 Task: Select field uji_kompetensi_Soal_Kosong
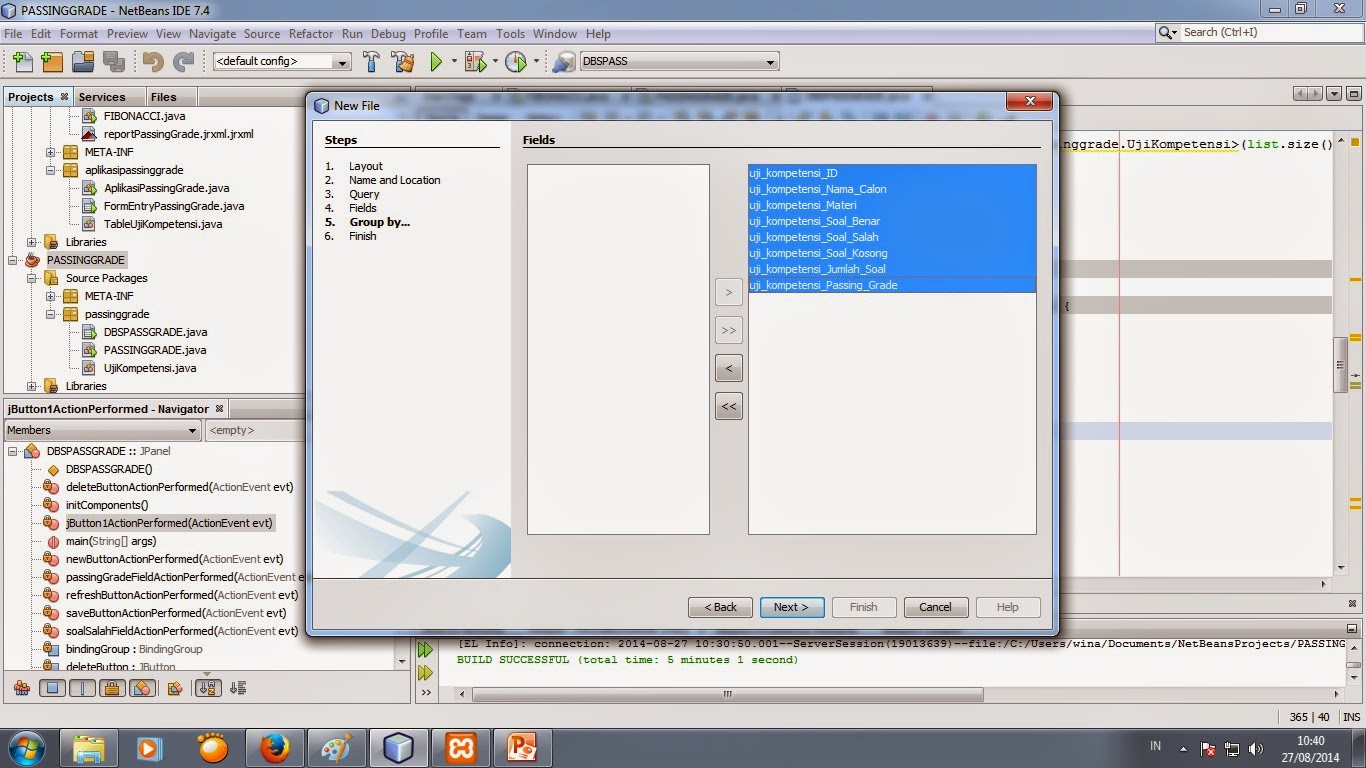892,253
